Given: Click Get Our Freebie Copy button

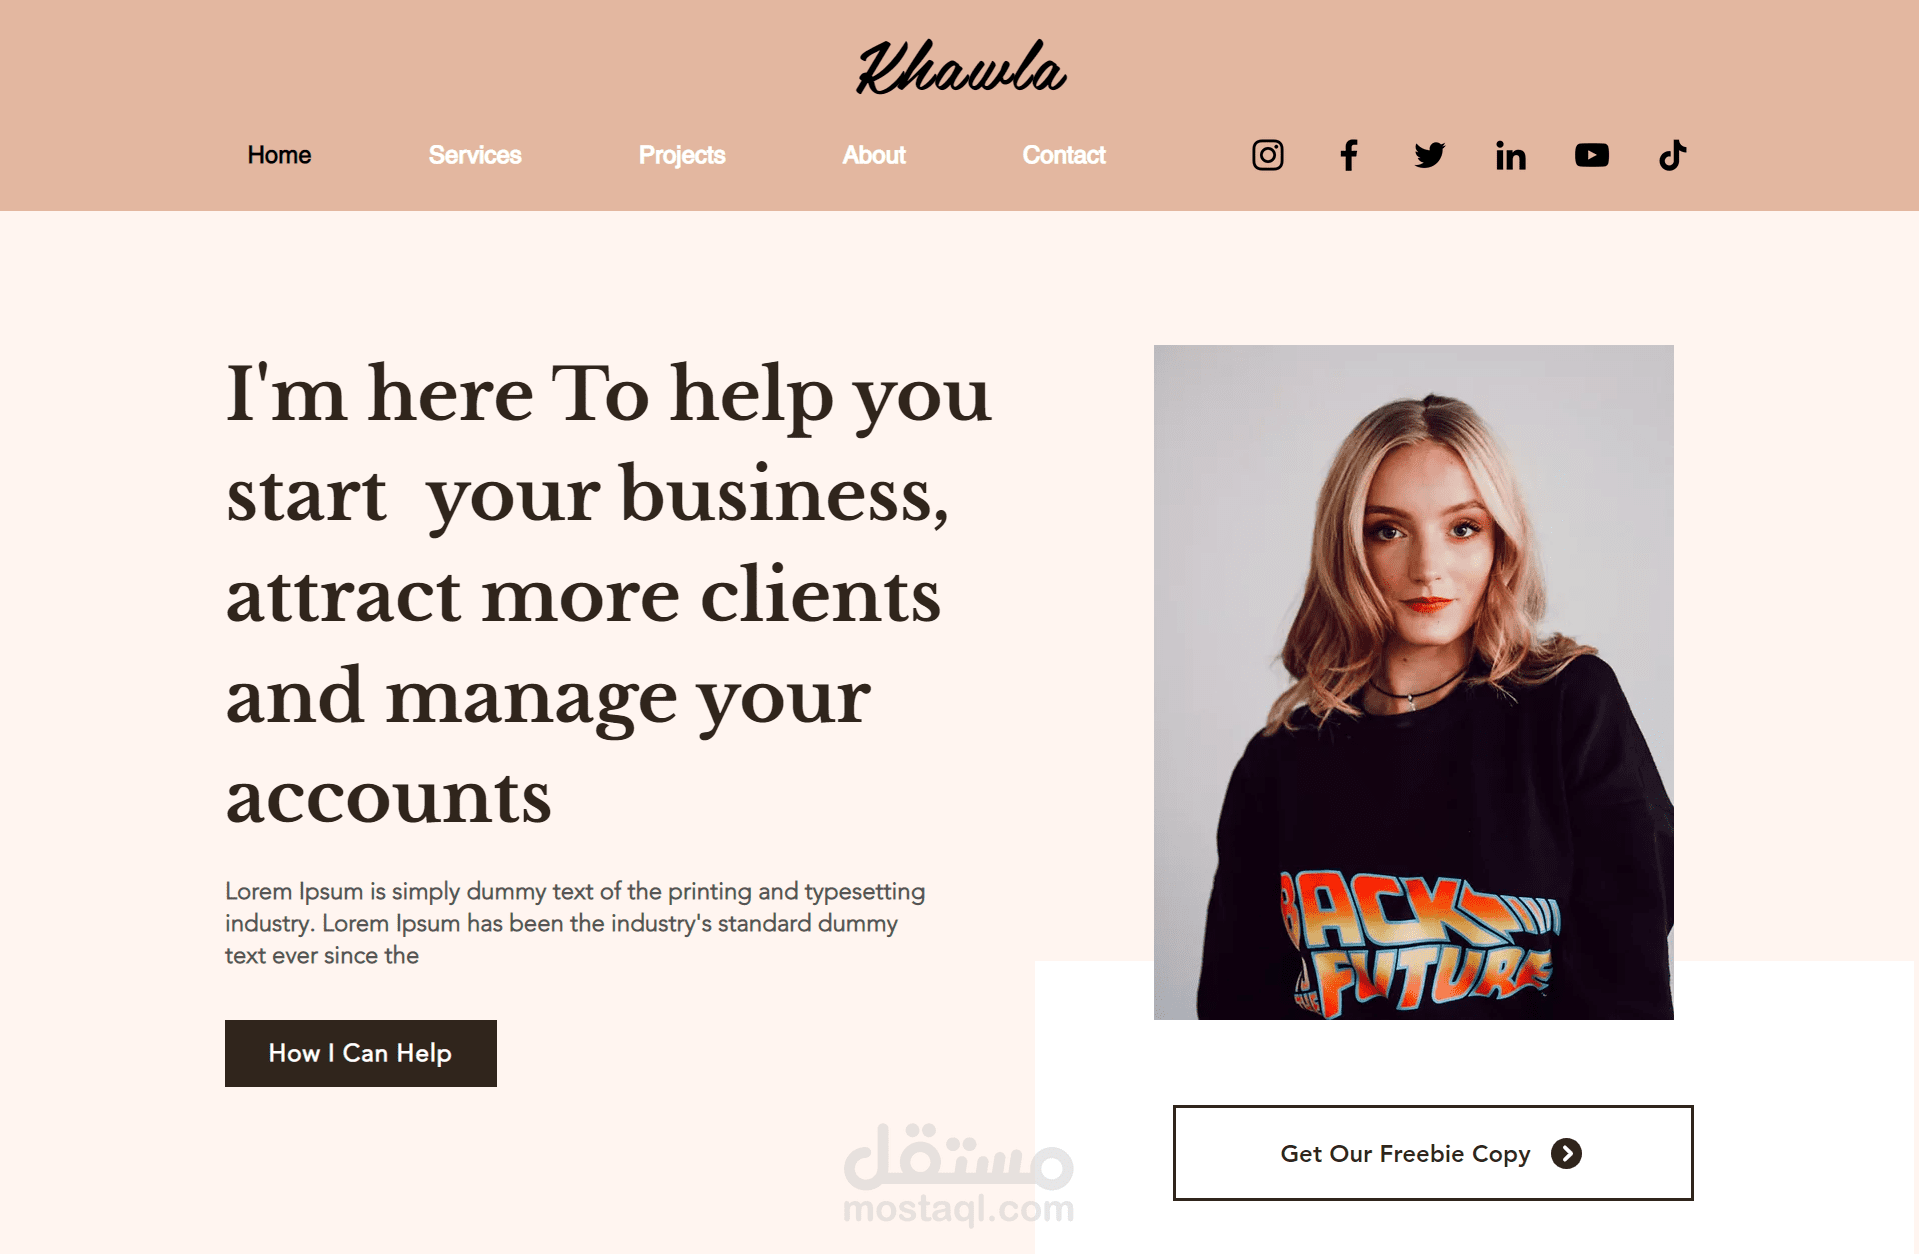Looking at the screenshot, I should click(x=1433, y=1153).
